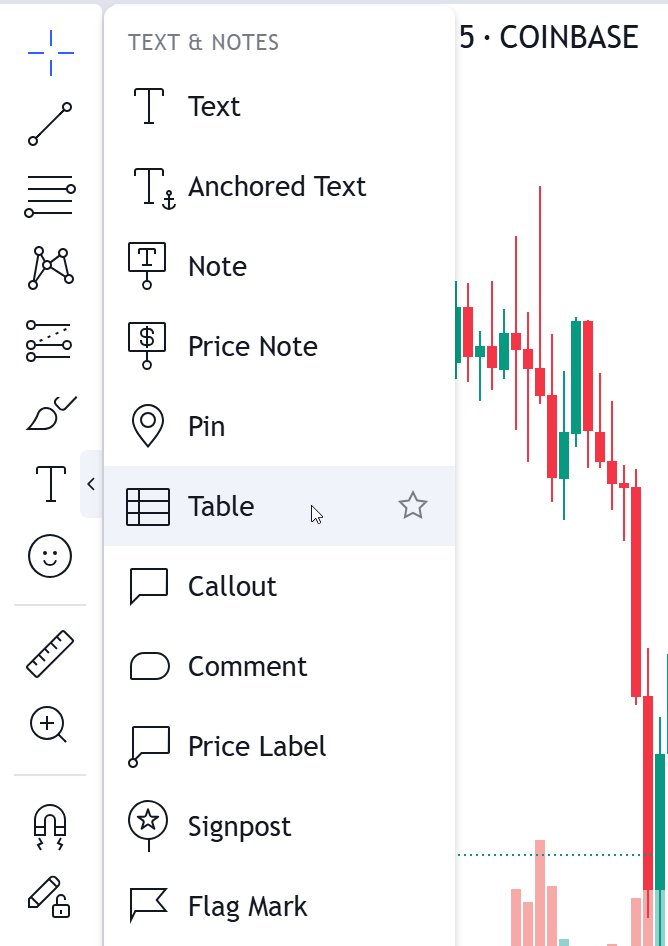668x946 pixels.
Task: Click the Pin annotation item
Action: [x=206, y=427]
